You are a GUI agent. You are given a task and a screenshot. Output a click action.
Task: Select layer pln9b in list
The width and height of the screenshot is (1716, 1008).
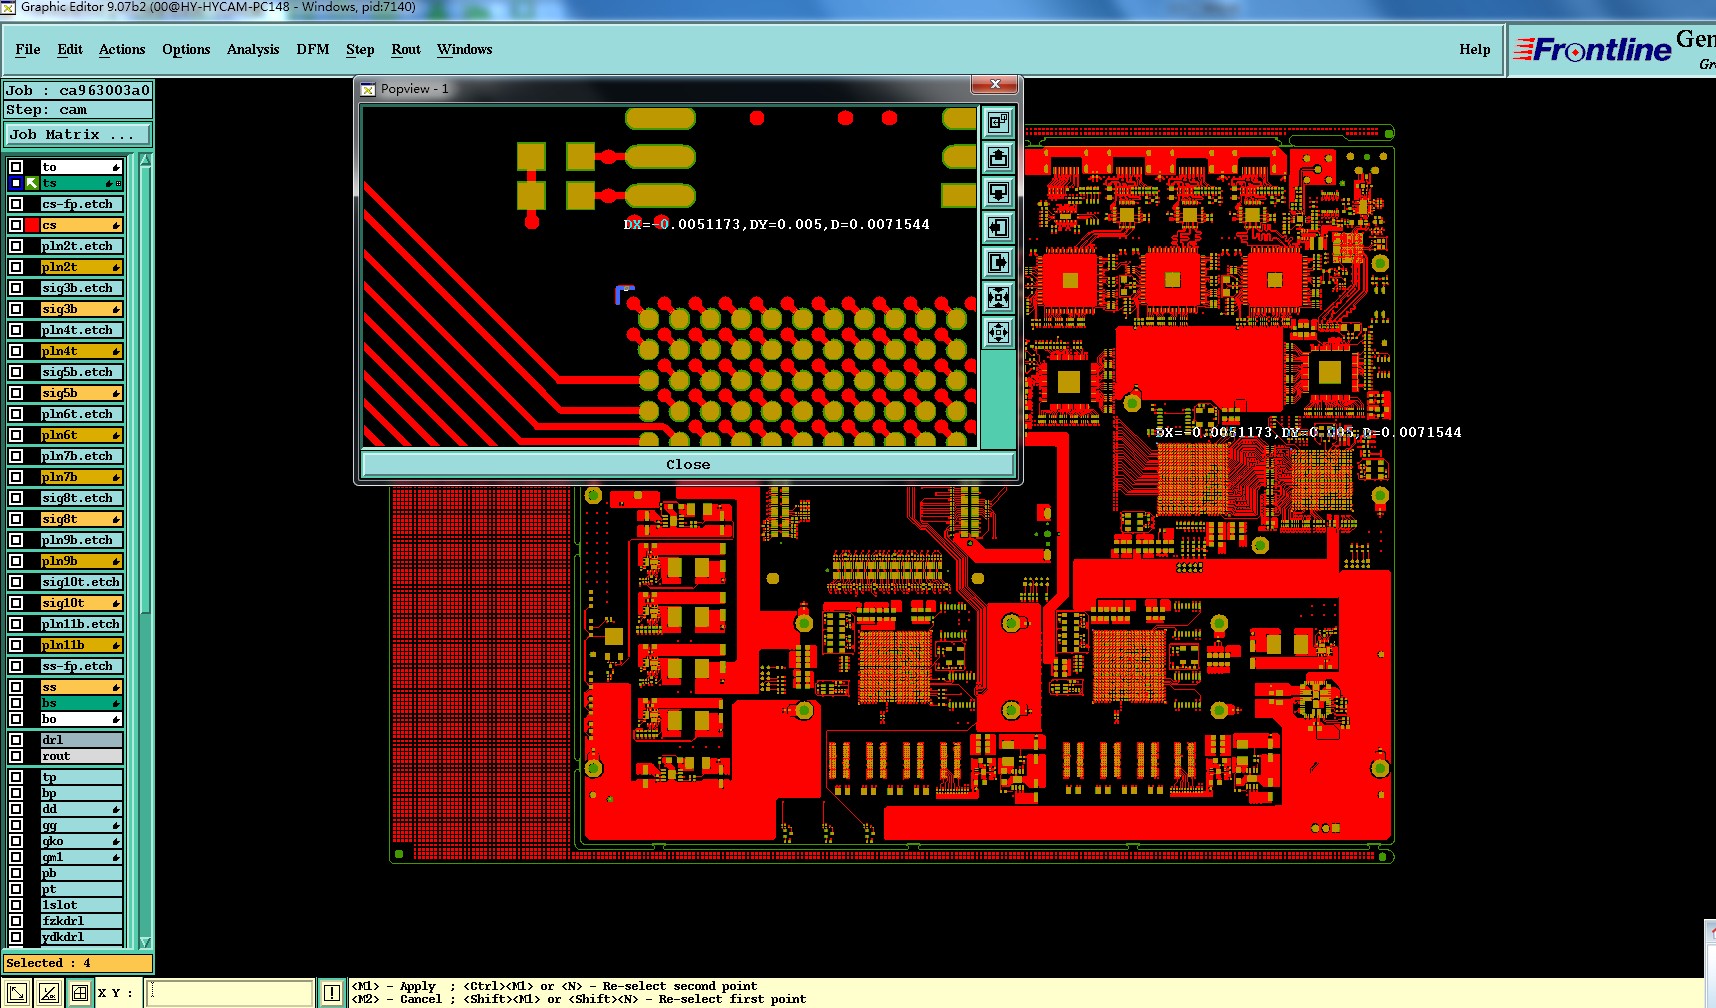coord(81,561)
